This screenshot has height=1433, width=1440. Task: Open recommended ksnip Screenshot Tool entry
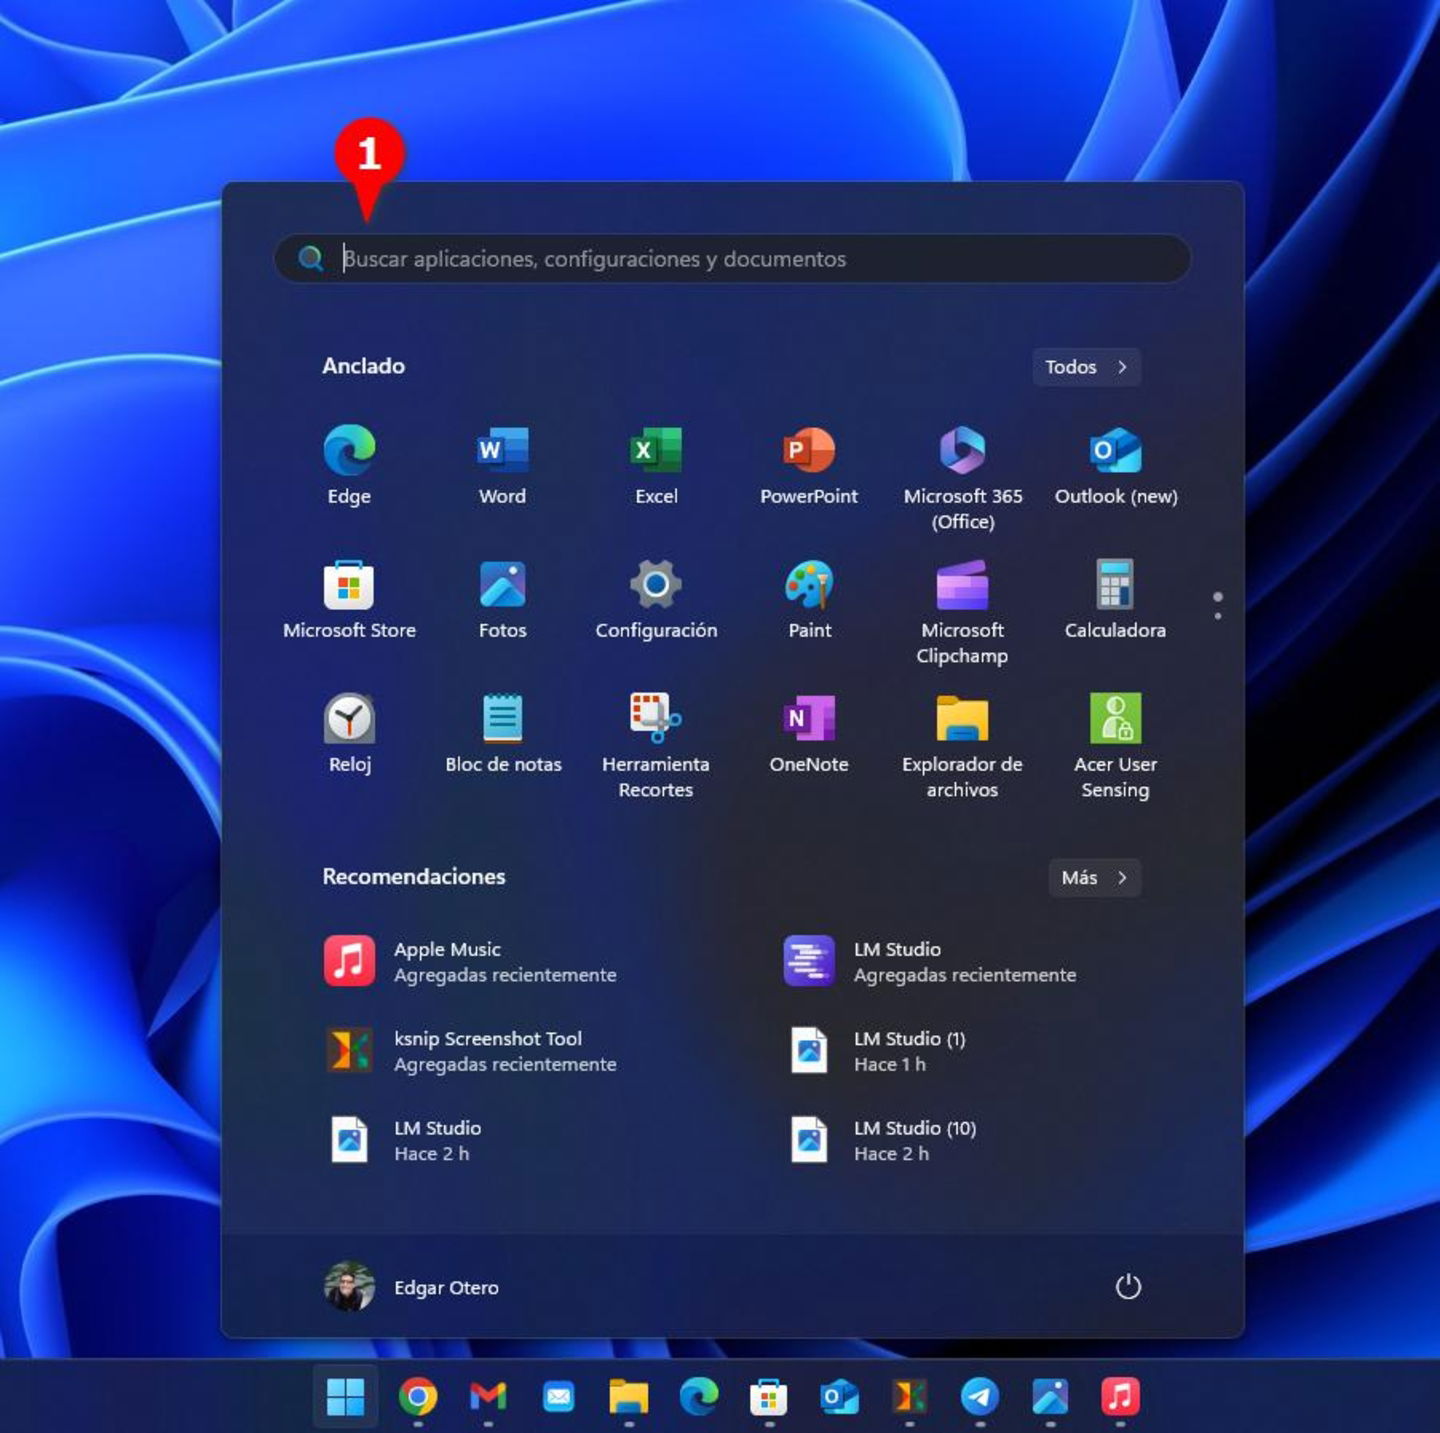[470, 1051]
